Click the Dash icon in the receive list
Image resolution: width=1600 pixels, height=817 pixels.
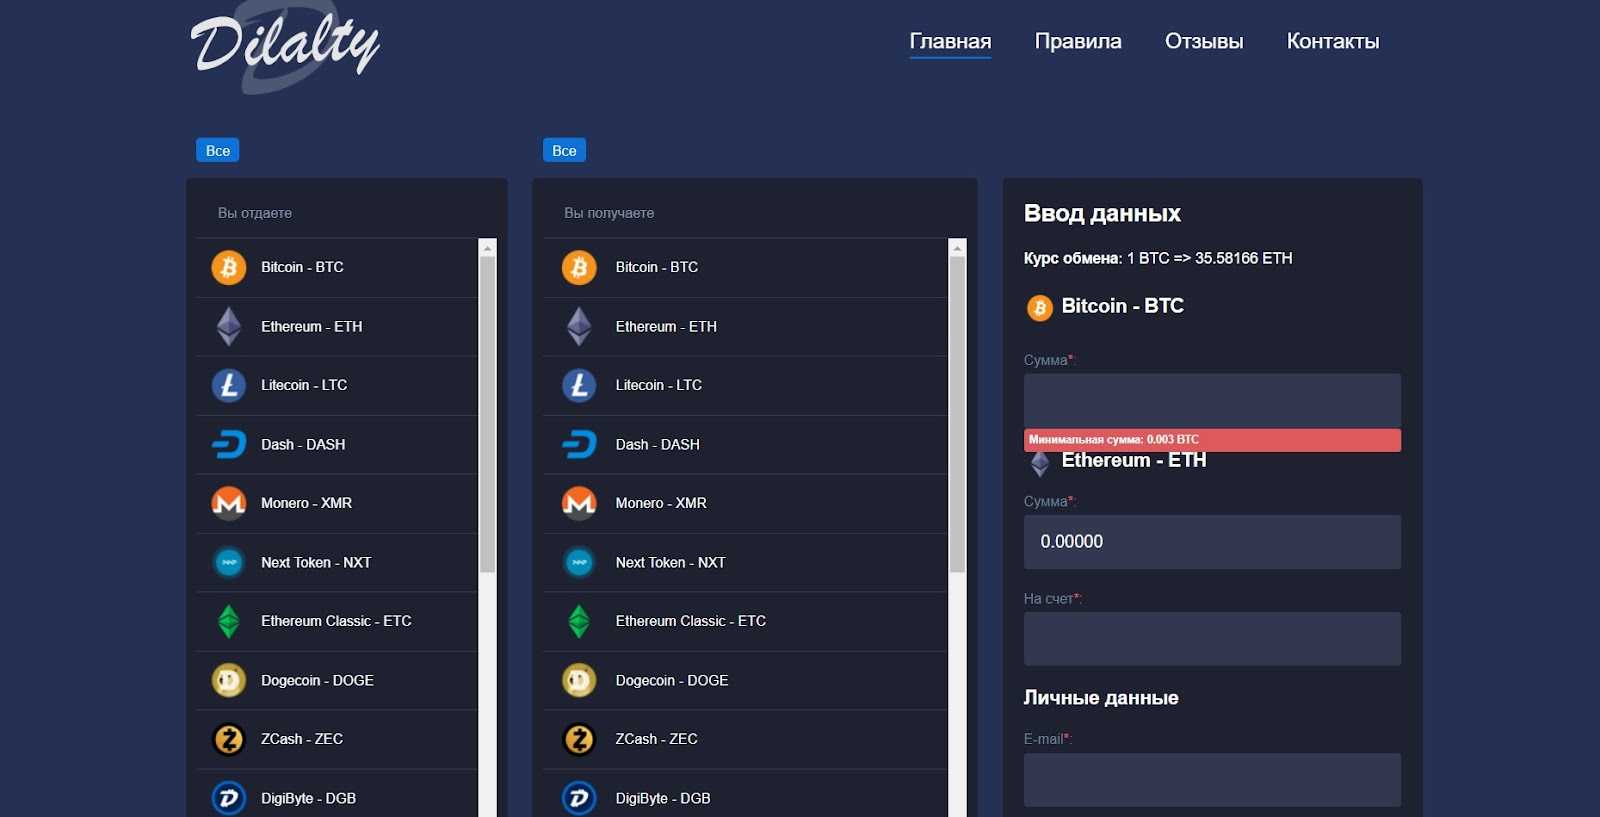[579, 444]
